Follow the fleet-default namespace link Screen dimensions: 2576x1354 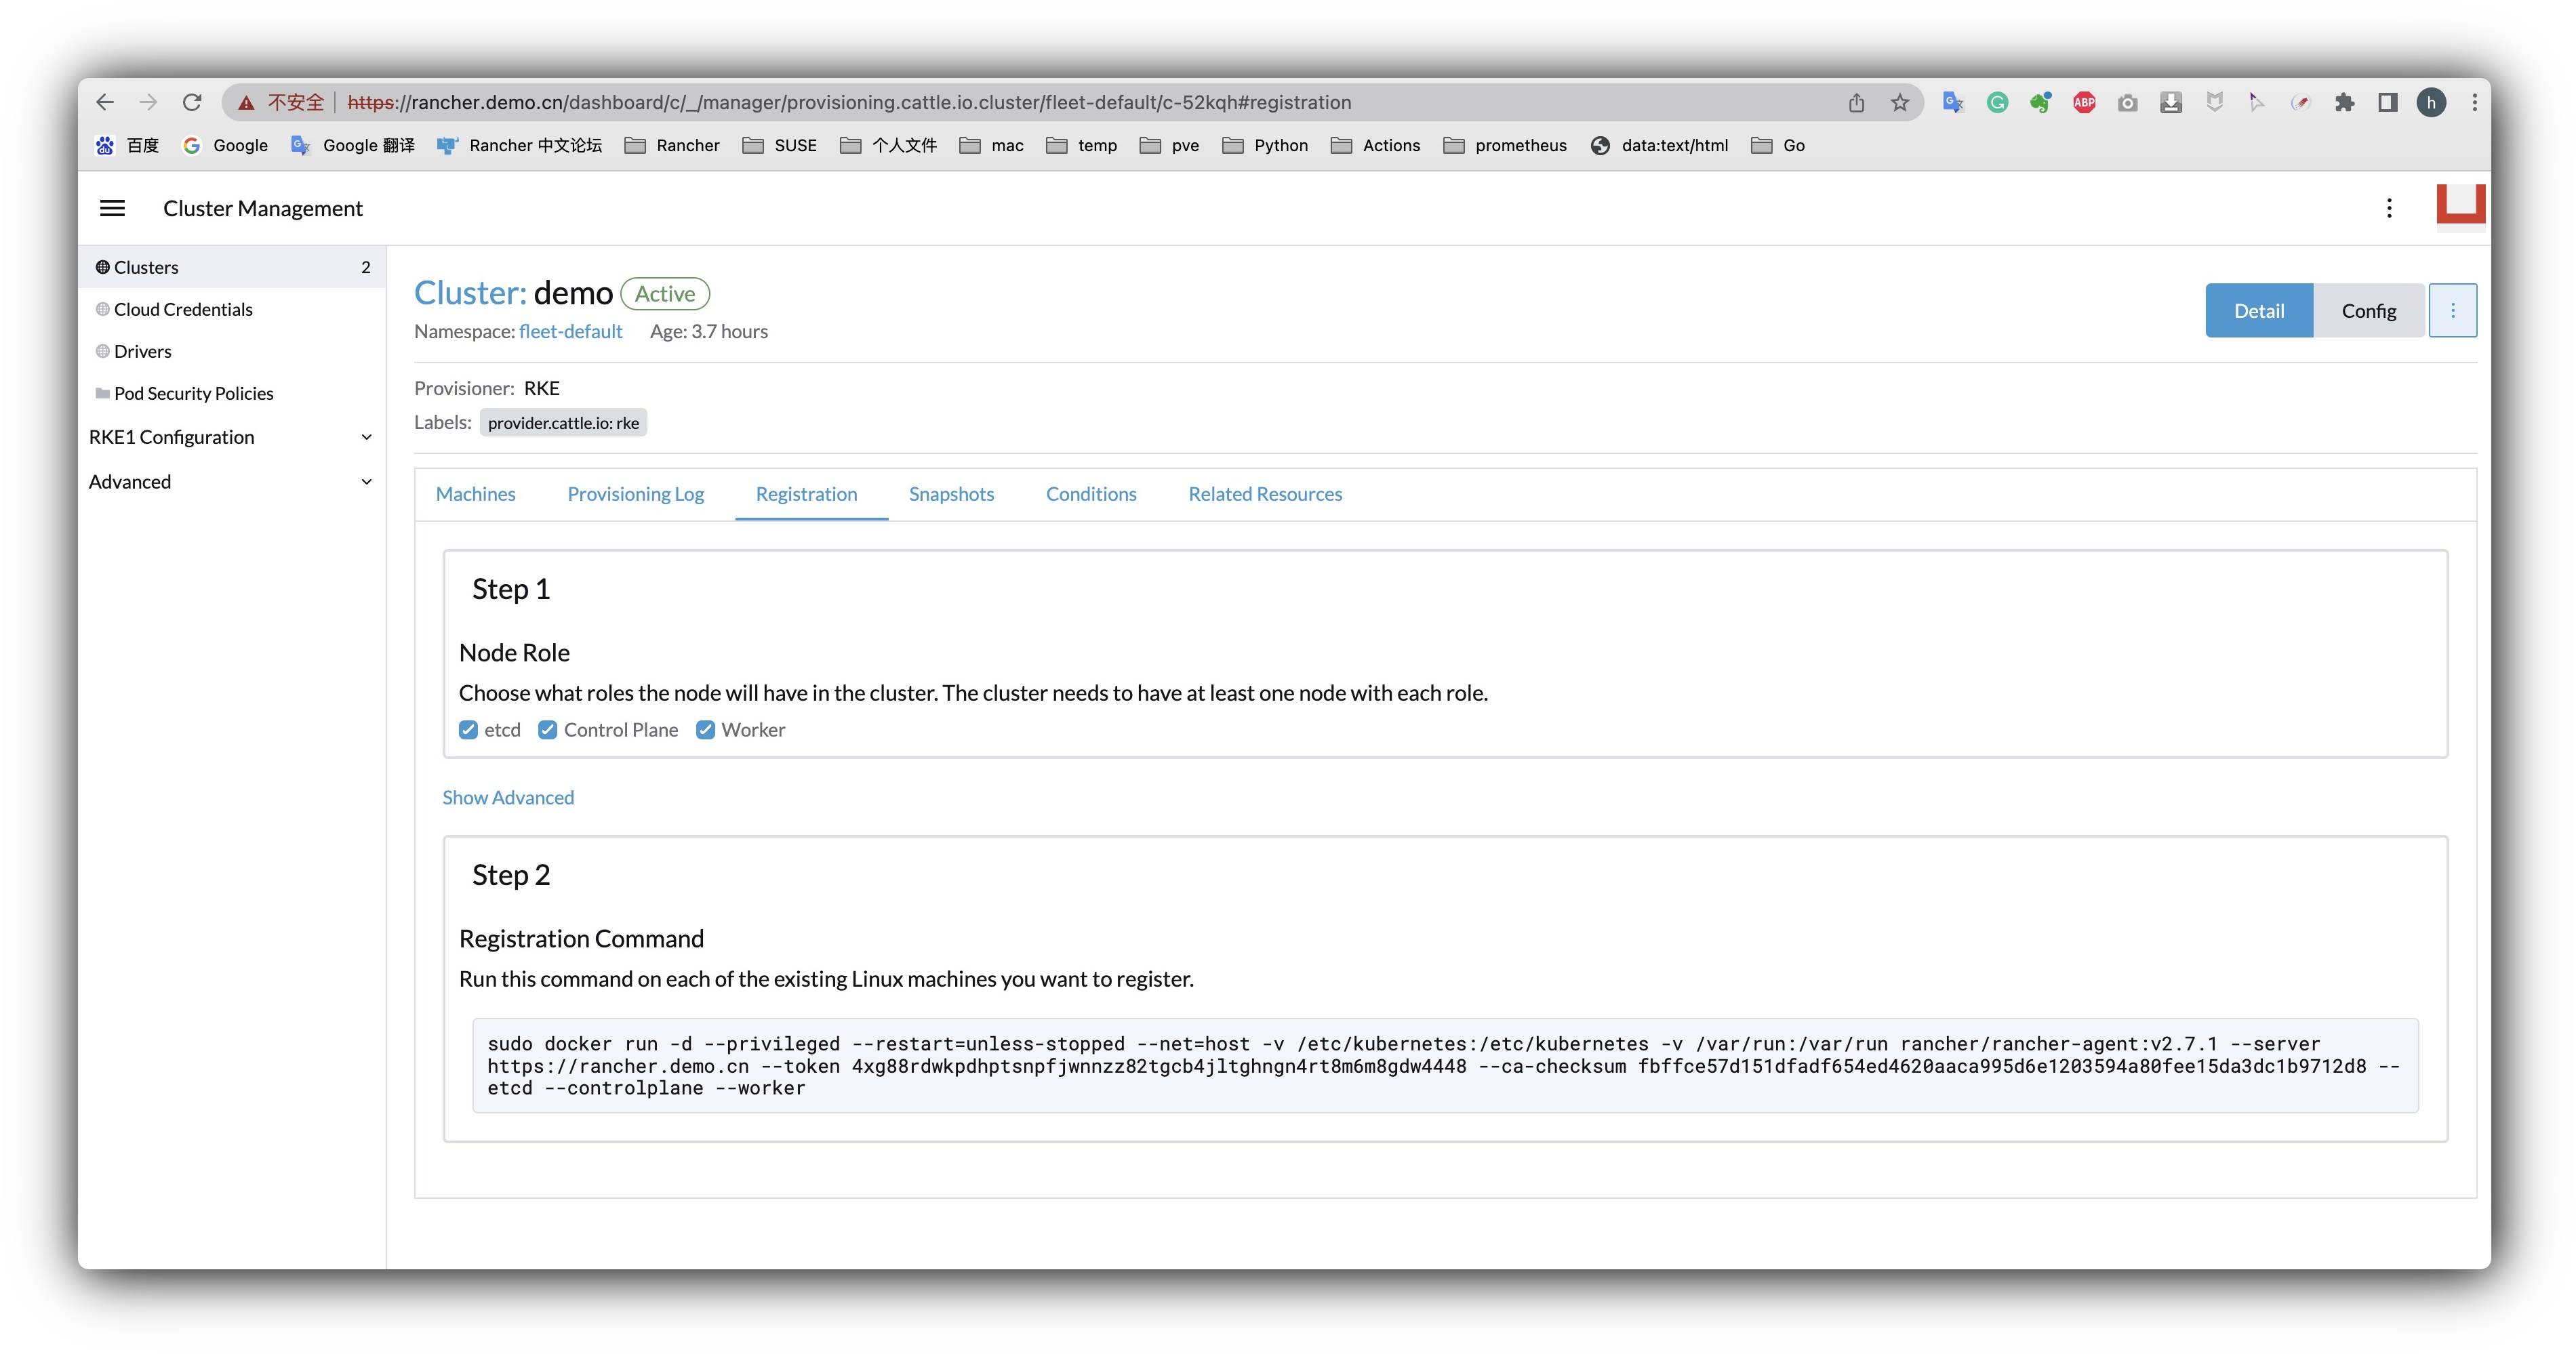click(570, 331)
